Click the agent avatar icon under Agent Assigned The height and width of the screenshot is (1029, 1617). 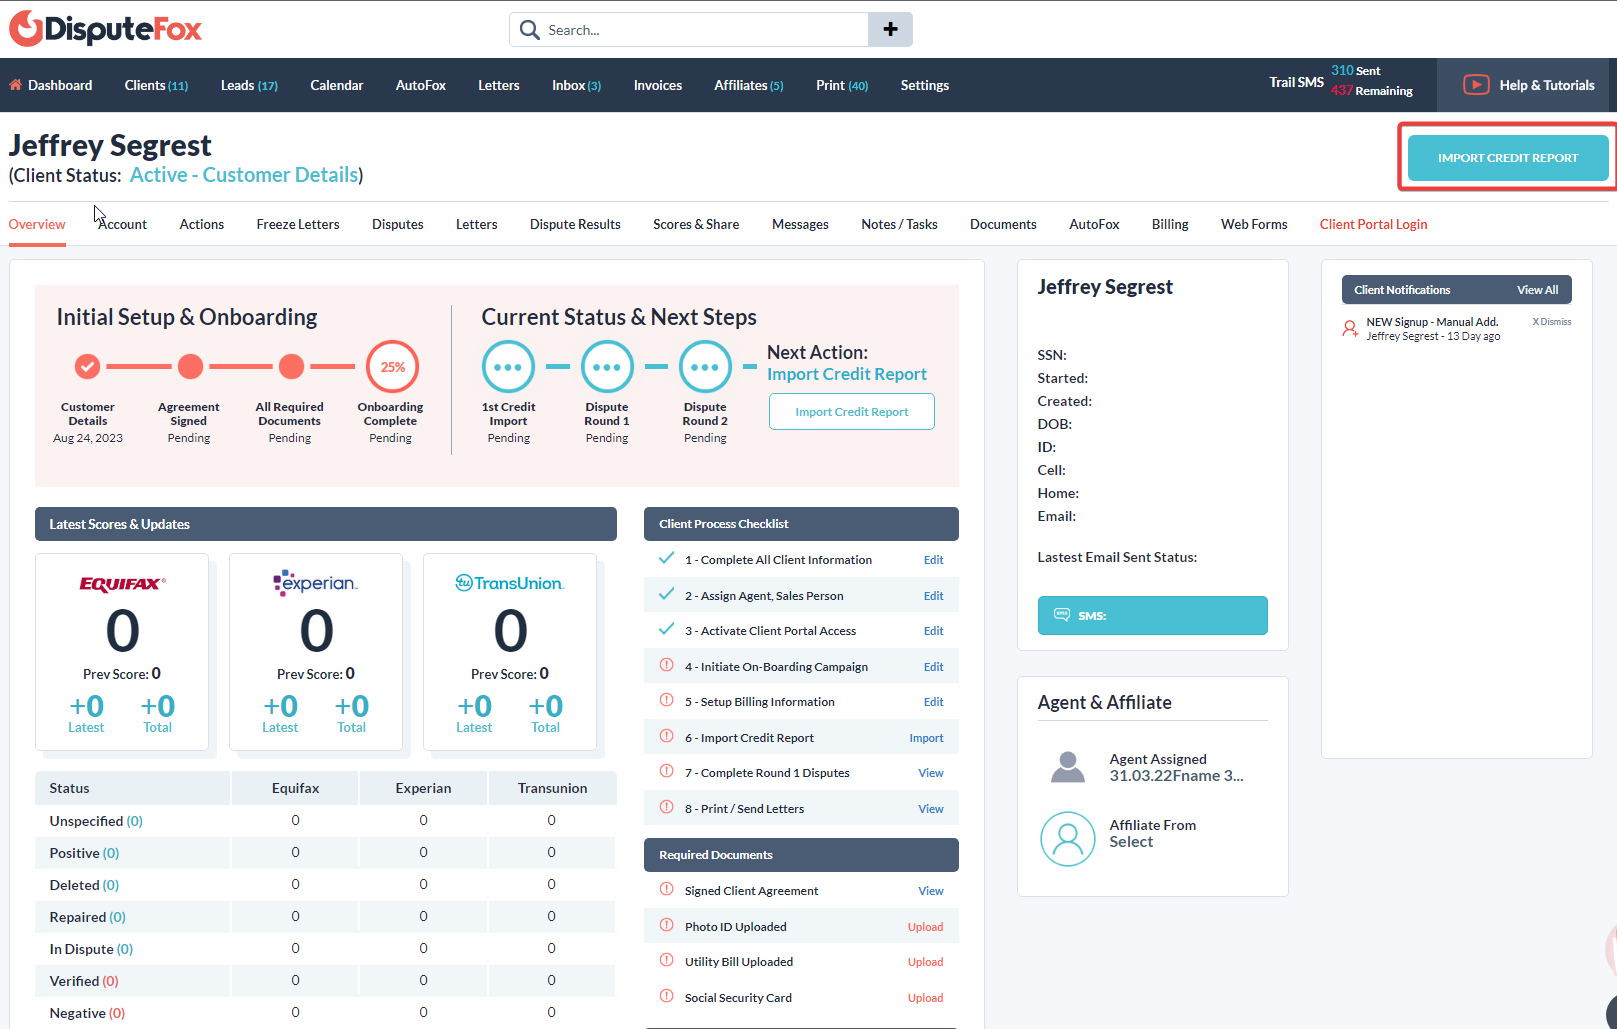pyautogui.click(x=1067, y=766)
